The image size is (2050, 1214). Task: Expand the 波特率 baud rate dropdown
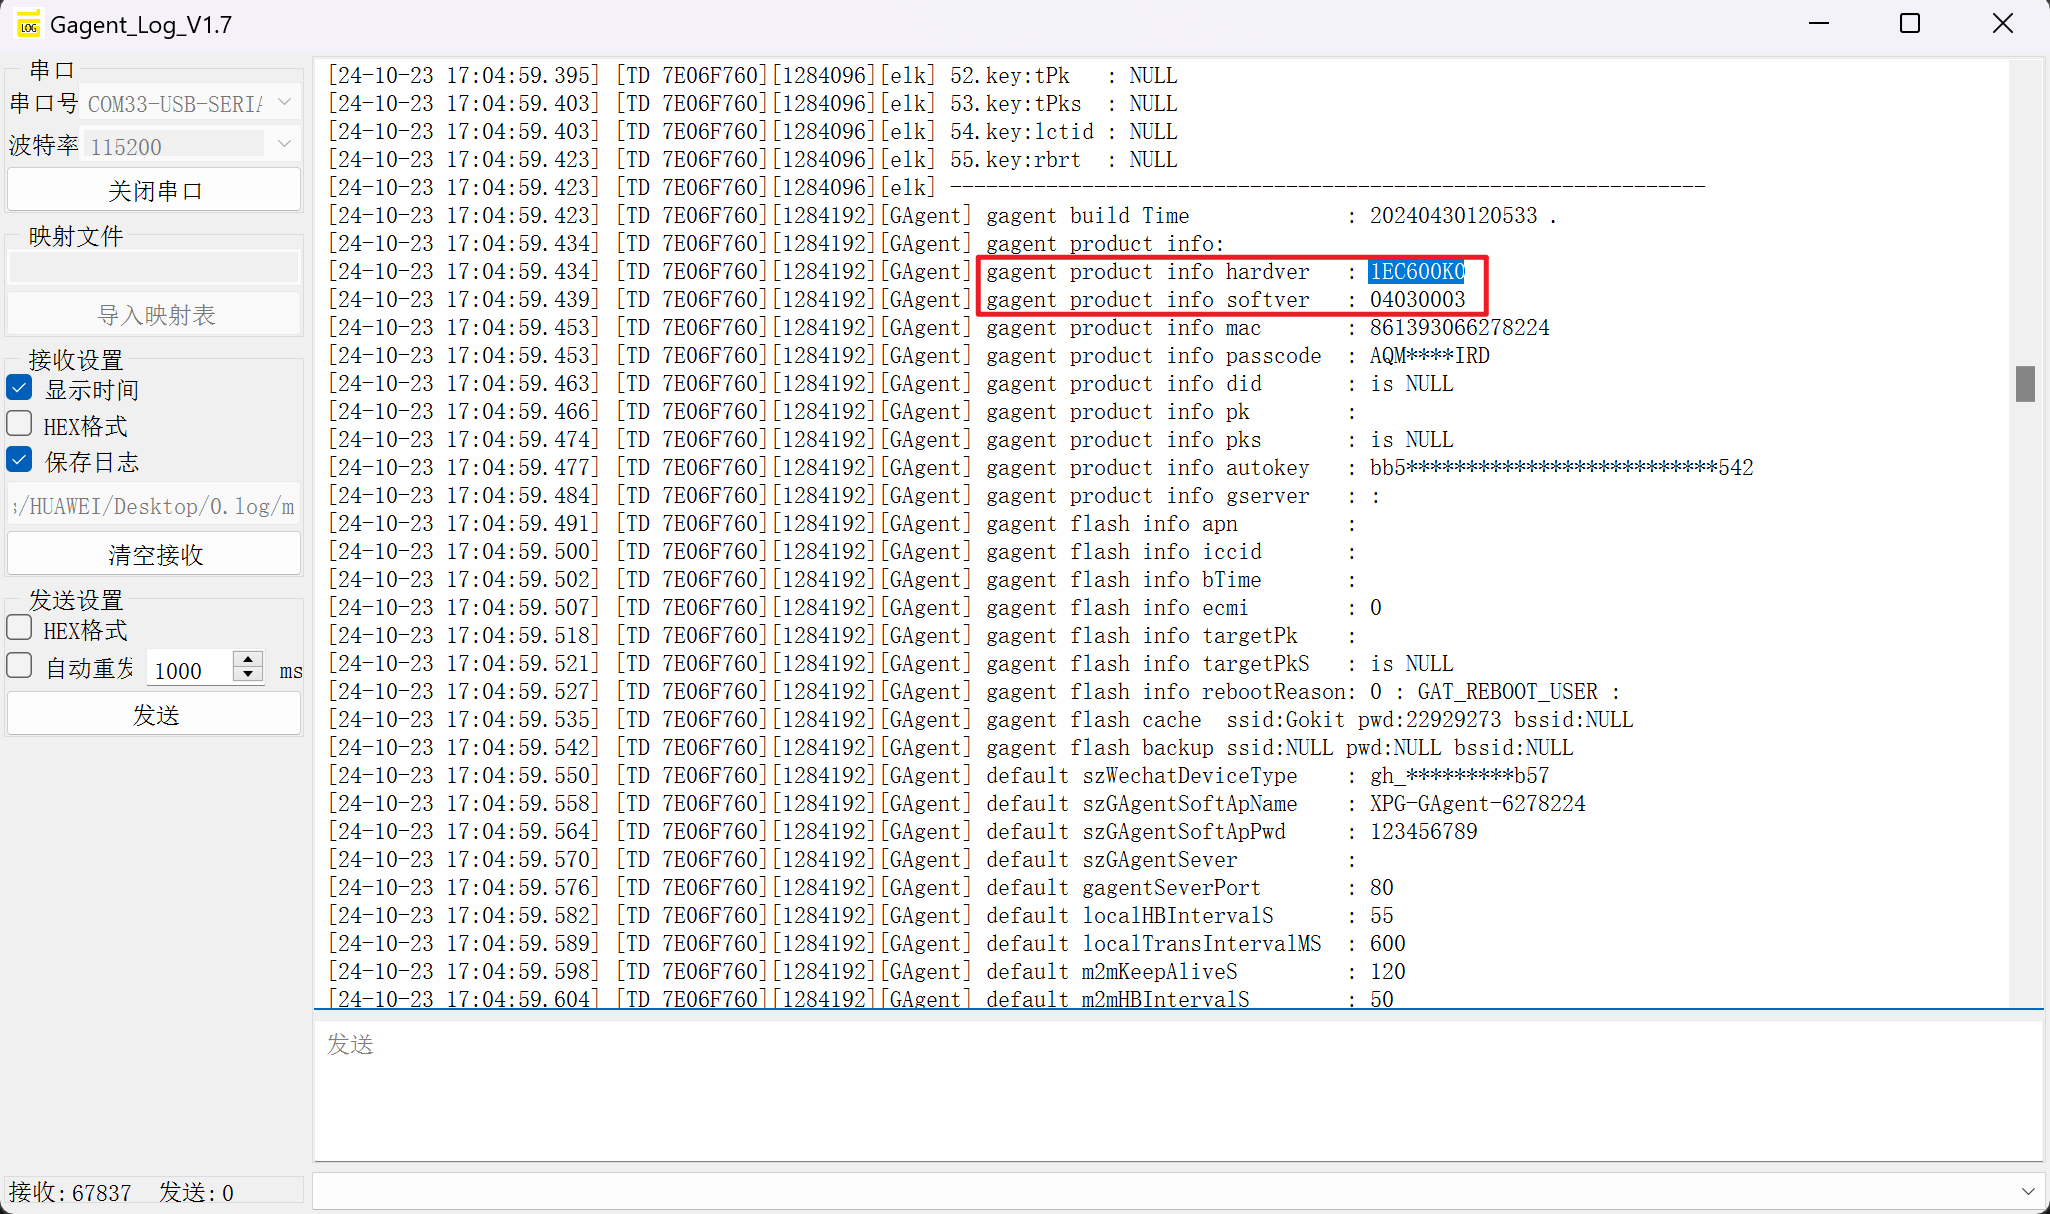(284, 145)
